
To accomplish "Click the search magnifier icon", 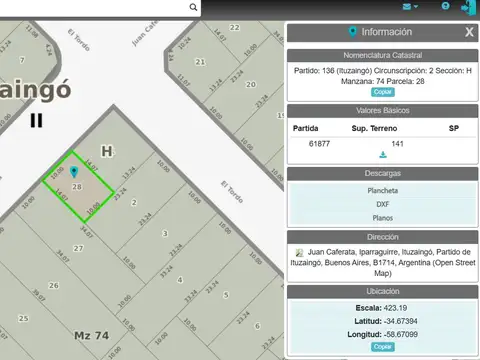I will pyautogui.click(x=193, y=7).
